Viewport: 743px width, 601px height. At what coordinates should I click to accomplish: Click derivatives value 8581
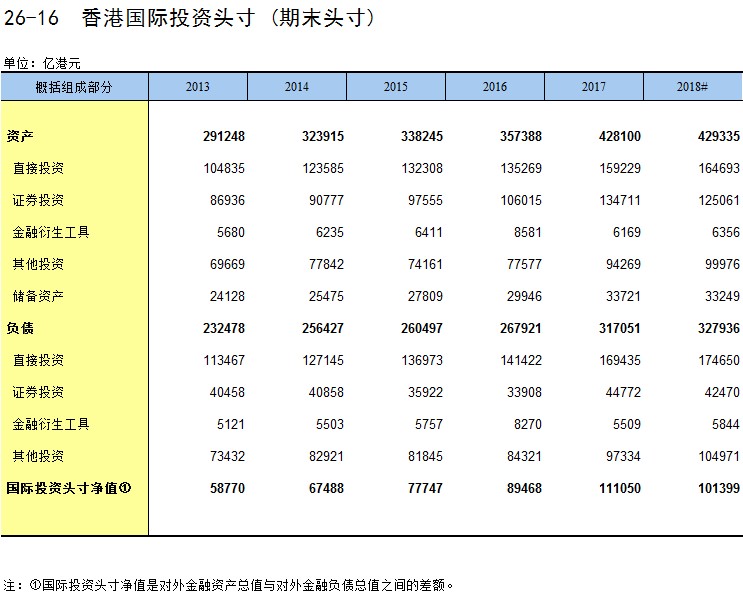pyautogui.click(x=528, y=232)
